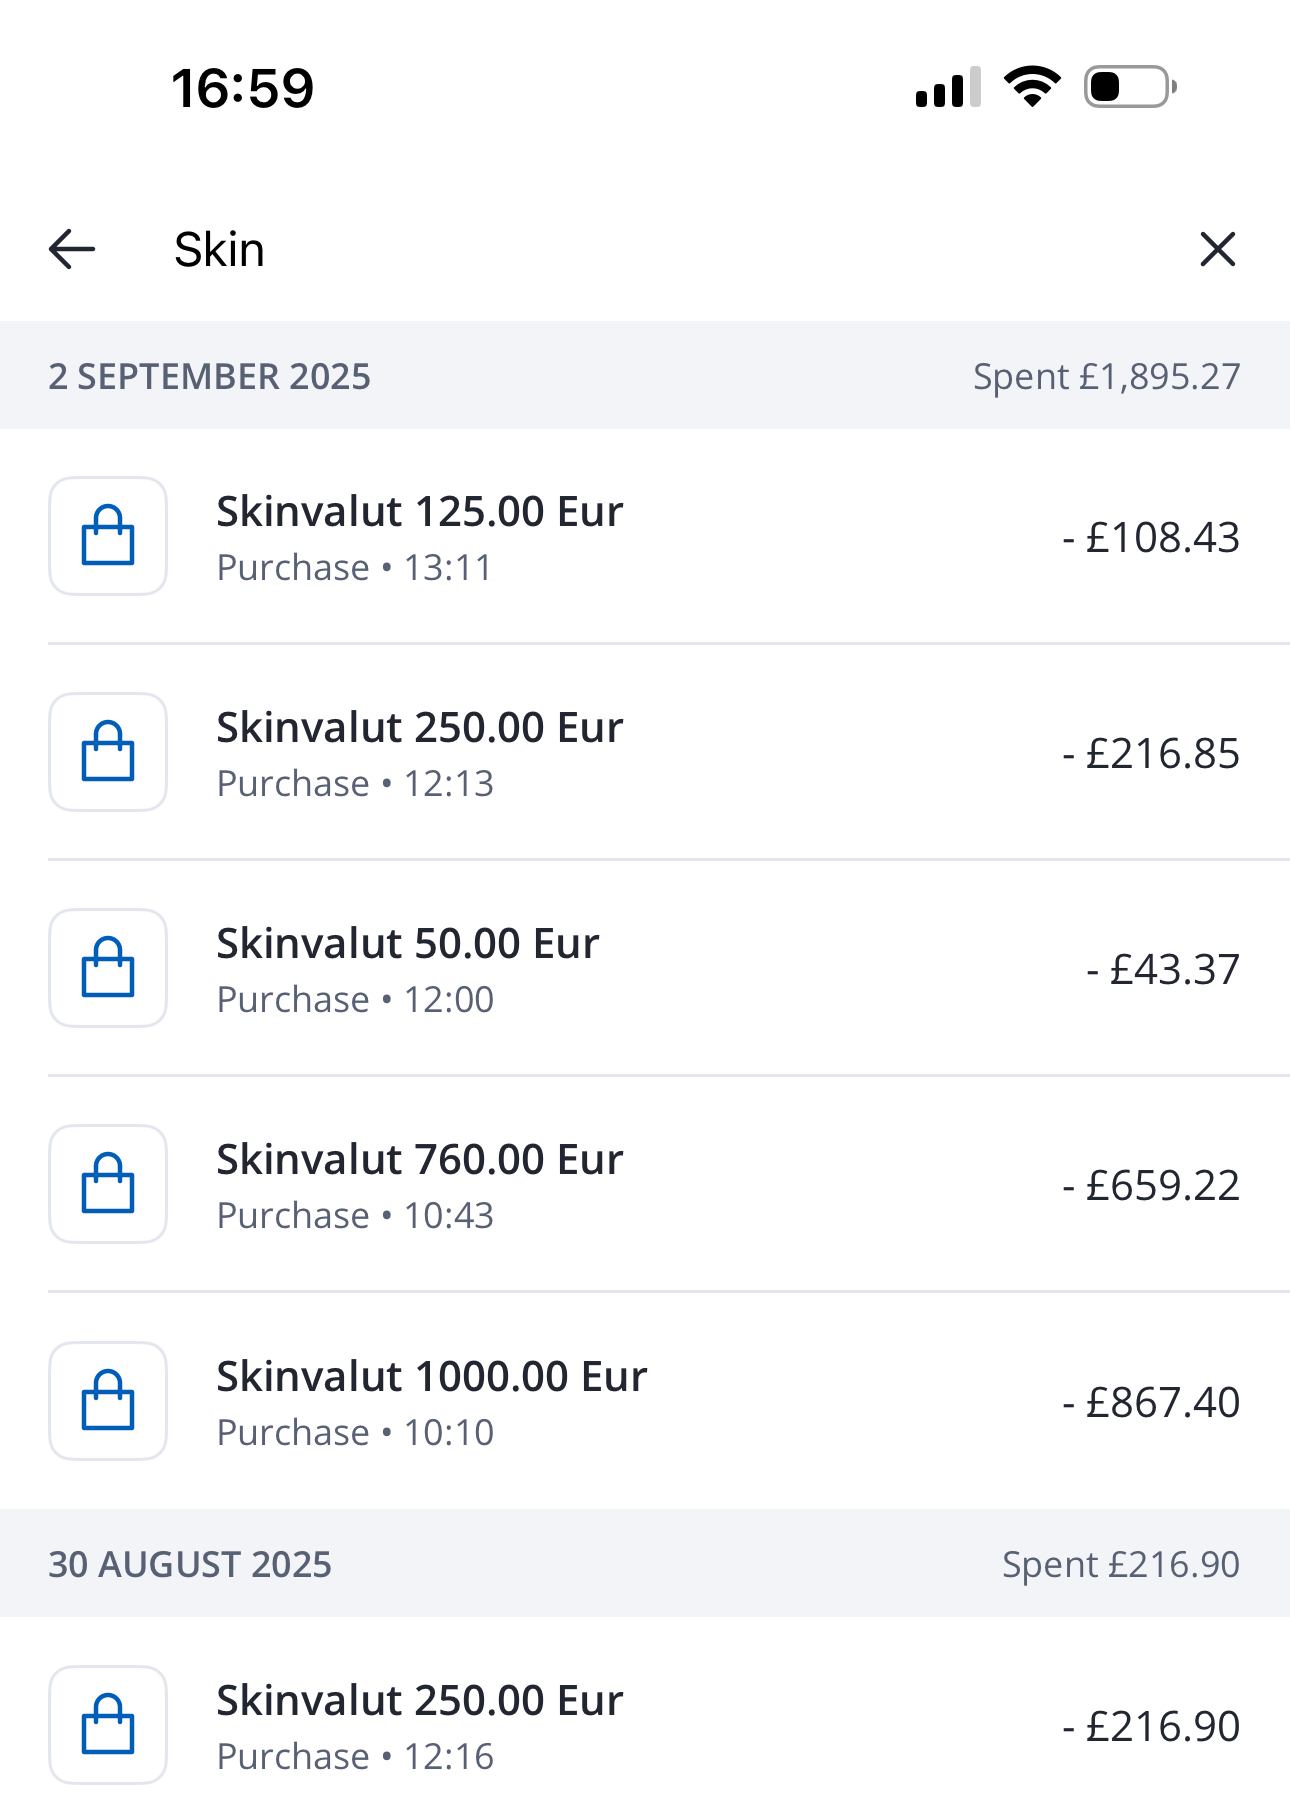Tap shopping bag icon for 10:43 purchase
This screenshot has height=1817, width=1290.
pos(108,1184)
